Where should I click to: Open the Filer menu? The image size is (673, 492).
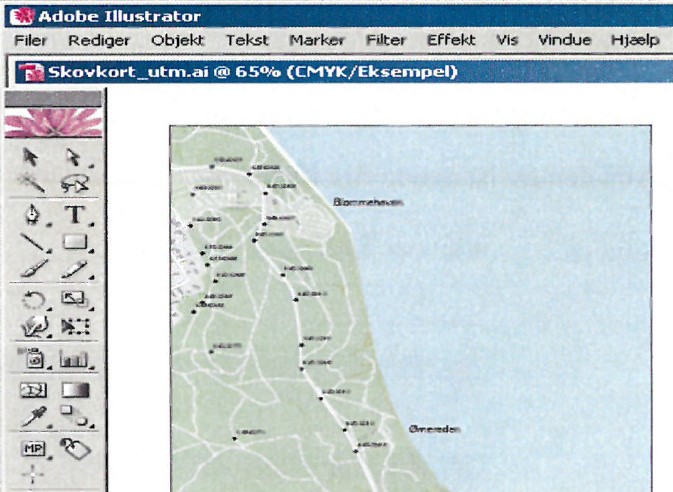[x=31, y=40]
